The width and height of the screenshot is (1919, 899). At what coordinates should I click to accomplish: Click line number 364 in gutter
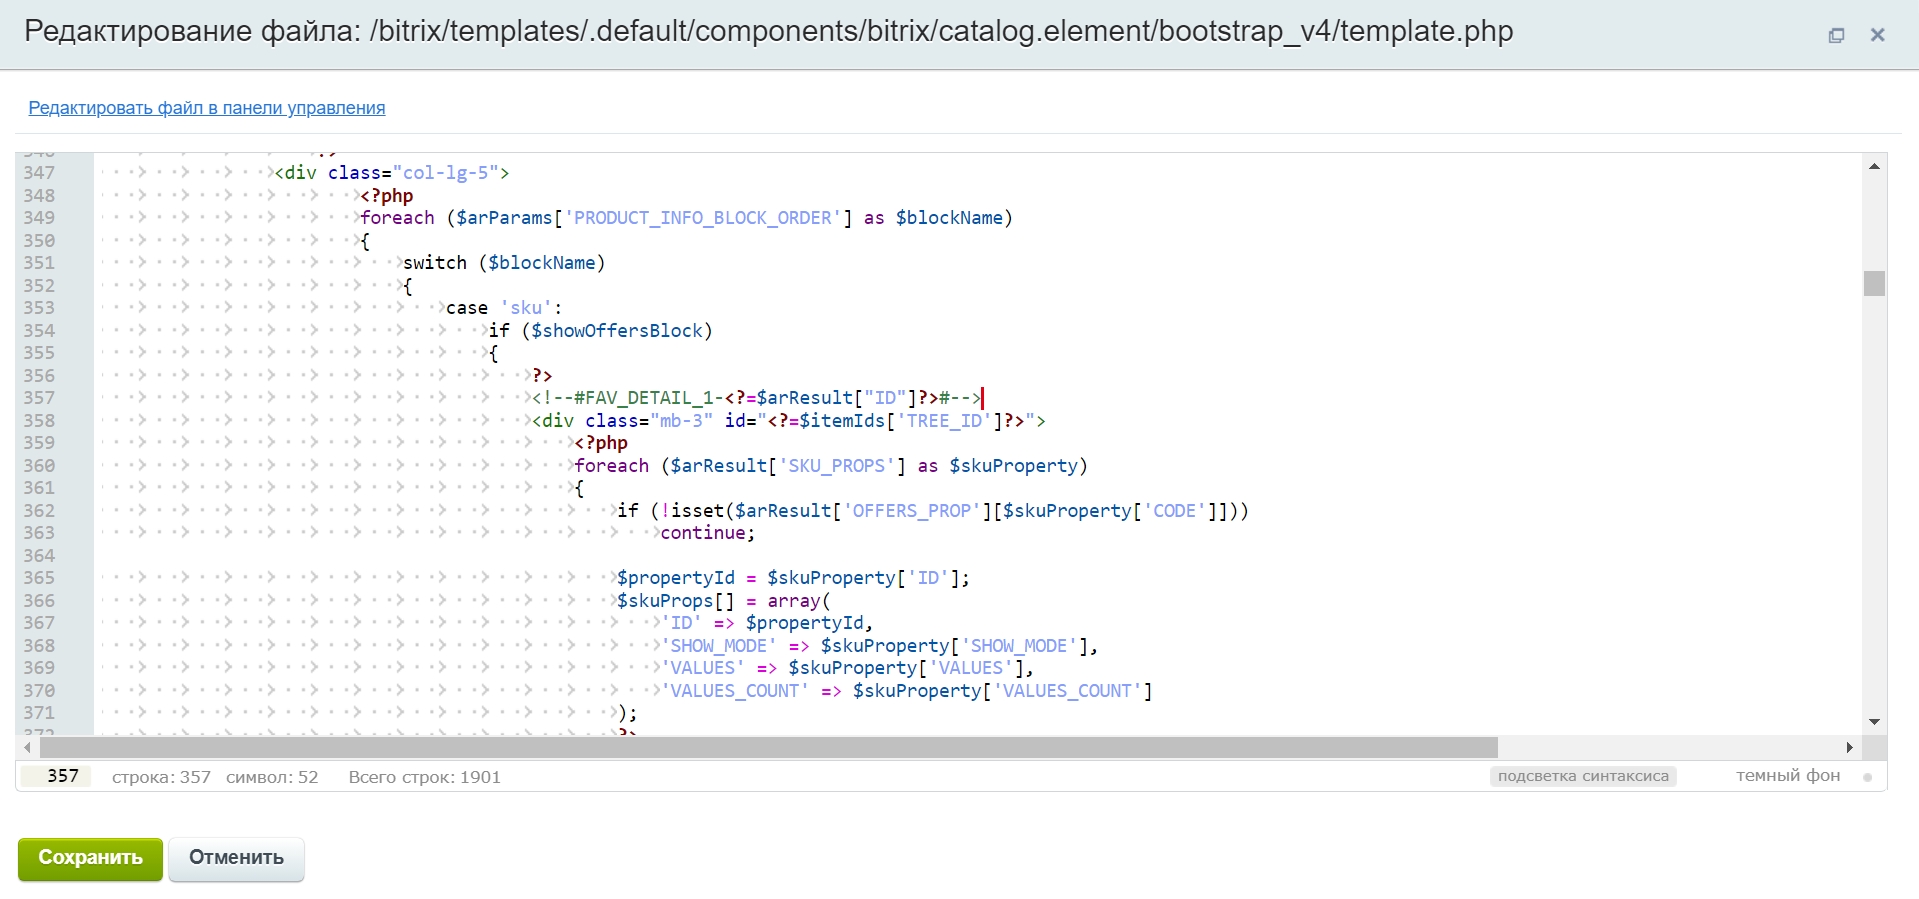click(x=40, y=556)
